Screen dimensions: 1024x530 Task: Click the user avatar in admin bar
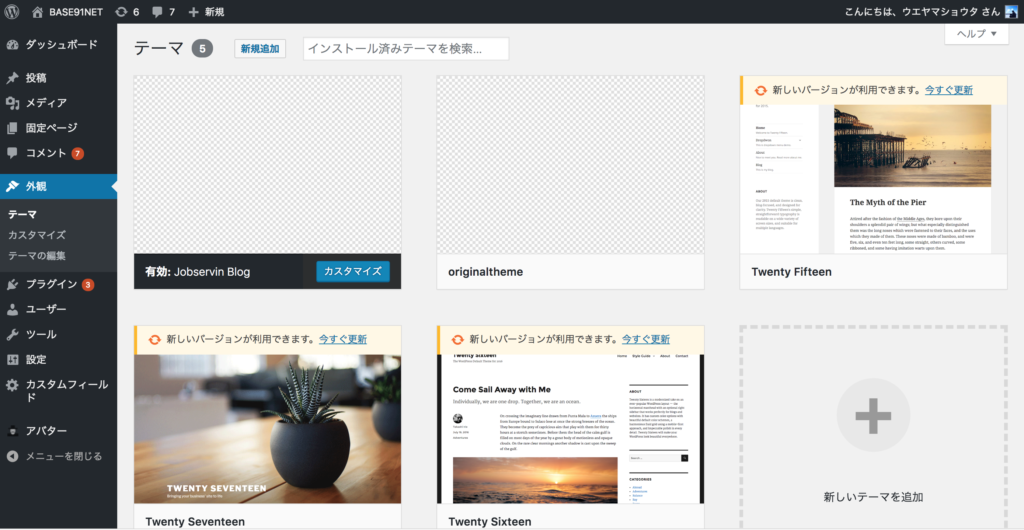[1011, 12]
